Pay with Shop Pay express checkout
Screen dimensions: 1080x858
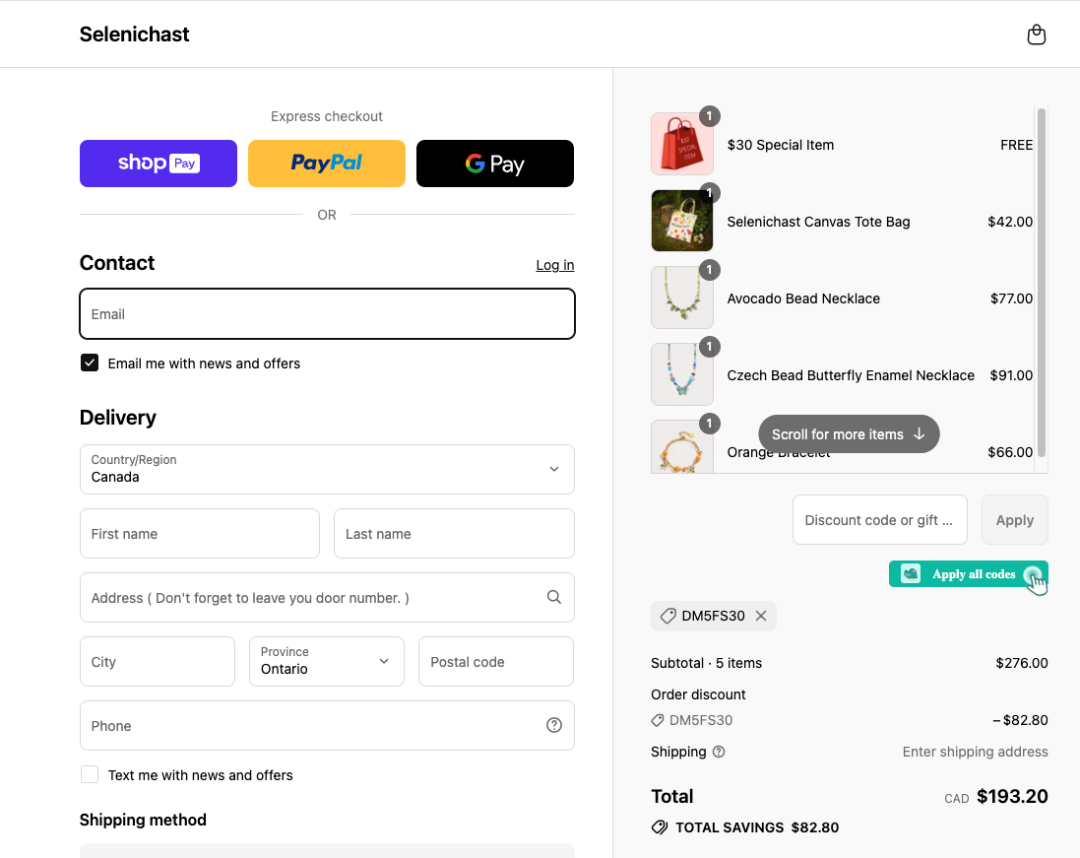pyautogui.click(x=158, y=163)
